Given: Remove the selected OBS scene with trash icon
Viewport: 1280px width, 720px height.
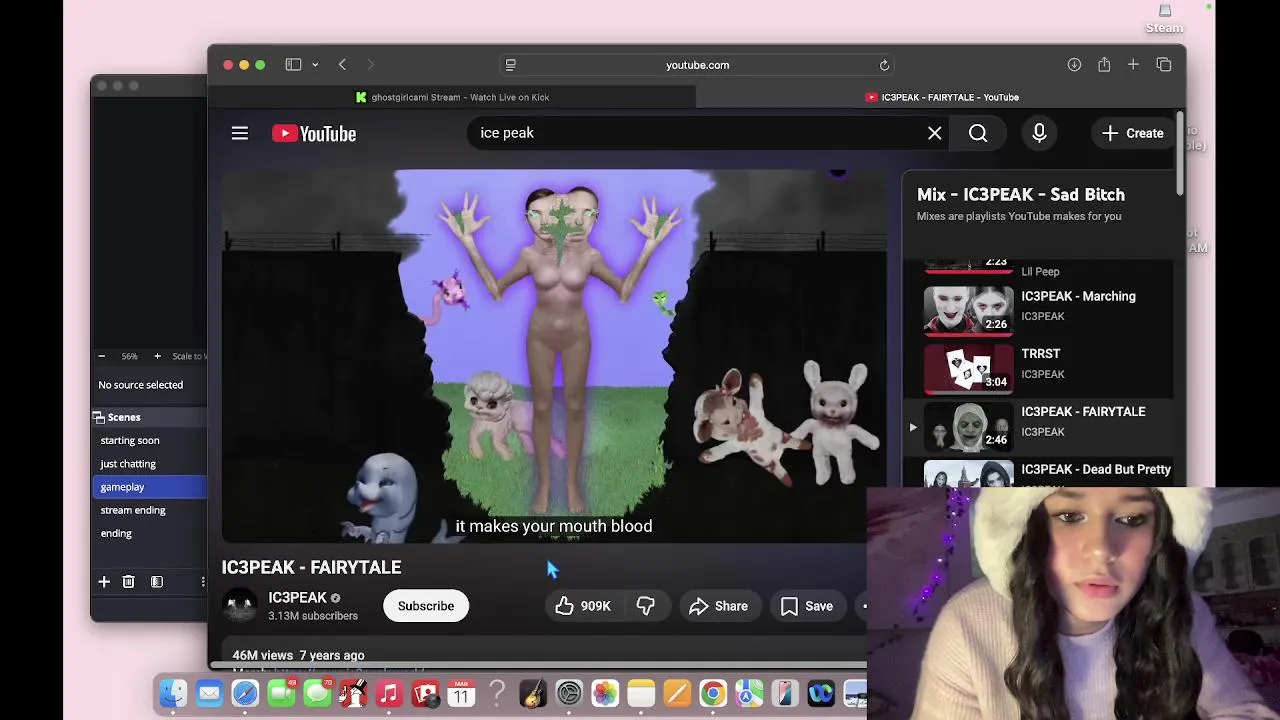Looking at the screenshot, I should (x=128, y=582).
